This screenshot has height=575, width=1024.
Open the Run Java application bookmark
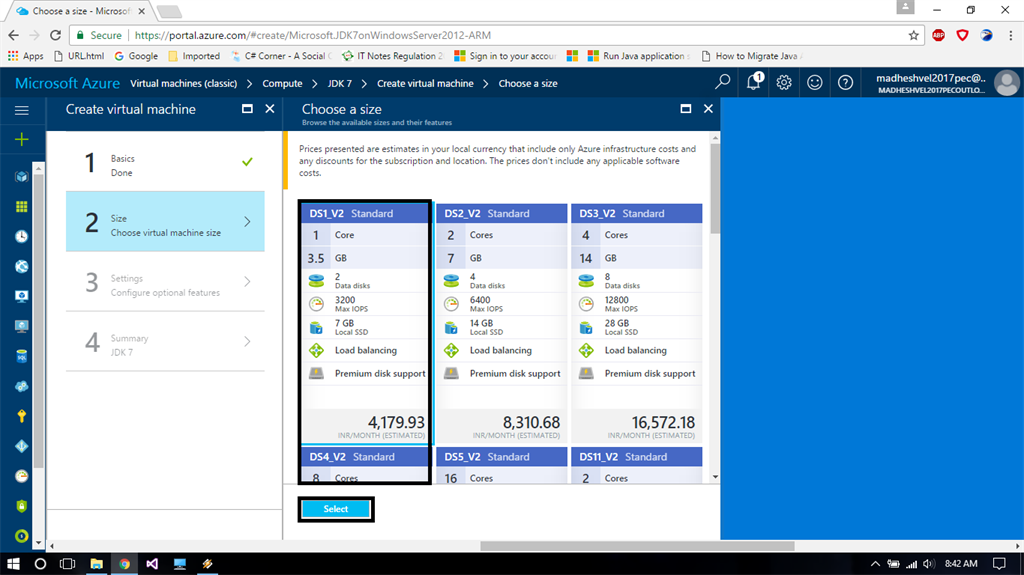pos(638,56)
